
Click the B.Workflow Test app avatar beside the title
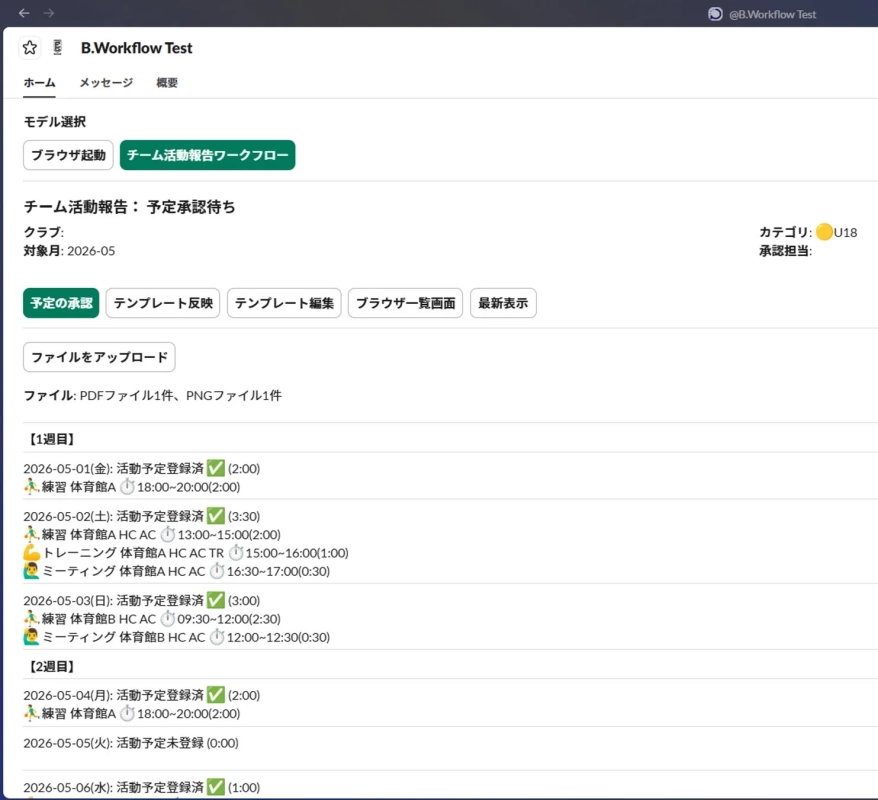pos(56,47)
